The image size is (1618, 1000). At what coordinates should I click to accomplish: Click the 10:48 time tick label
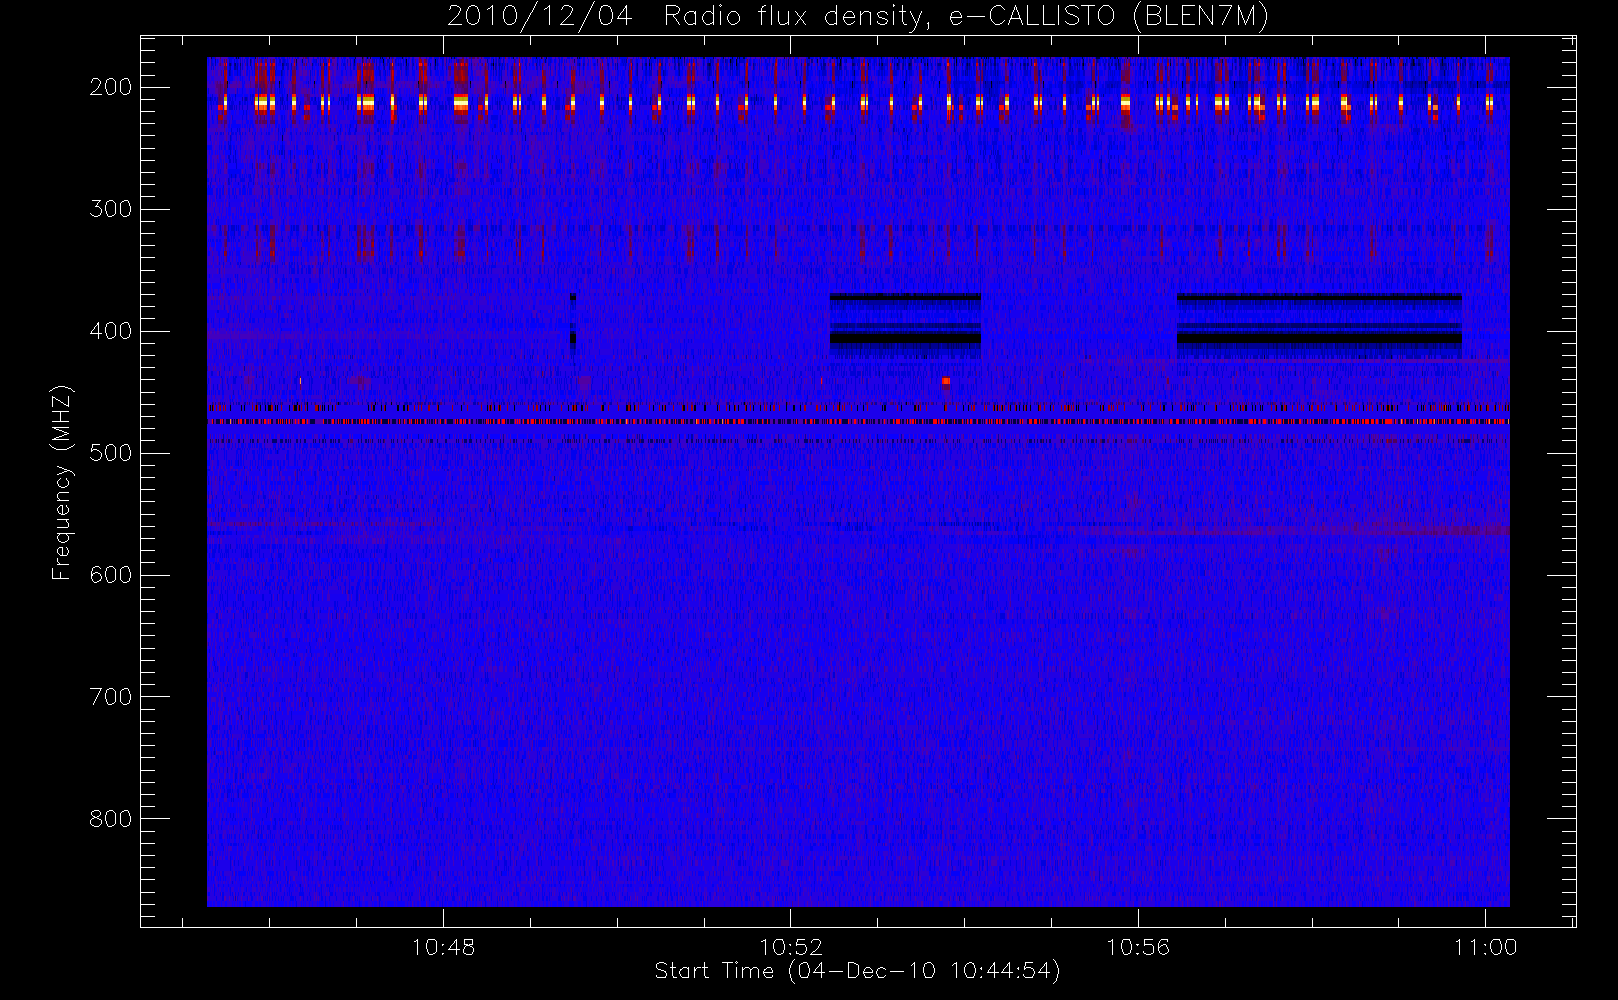click(x=443, y=947)
